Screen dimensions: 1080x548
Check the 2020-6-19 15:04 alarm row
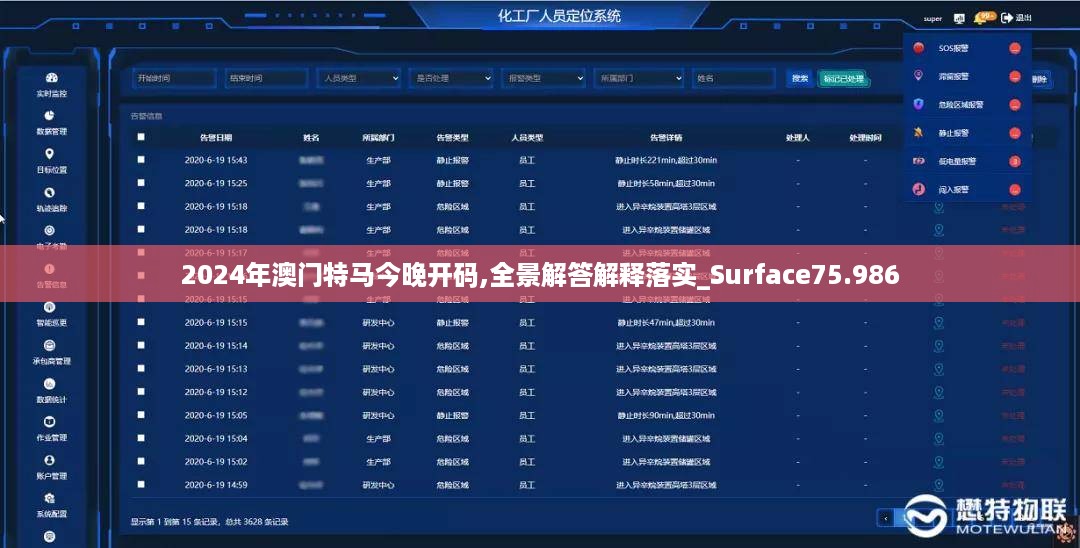coord(141,438)
